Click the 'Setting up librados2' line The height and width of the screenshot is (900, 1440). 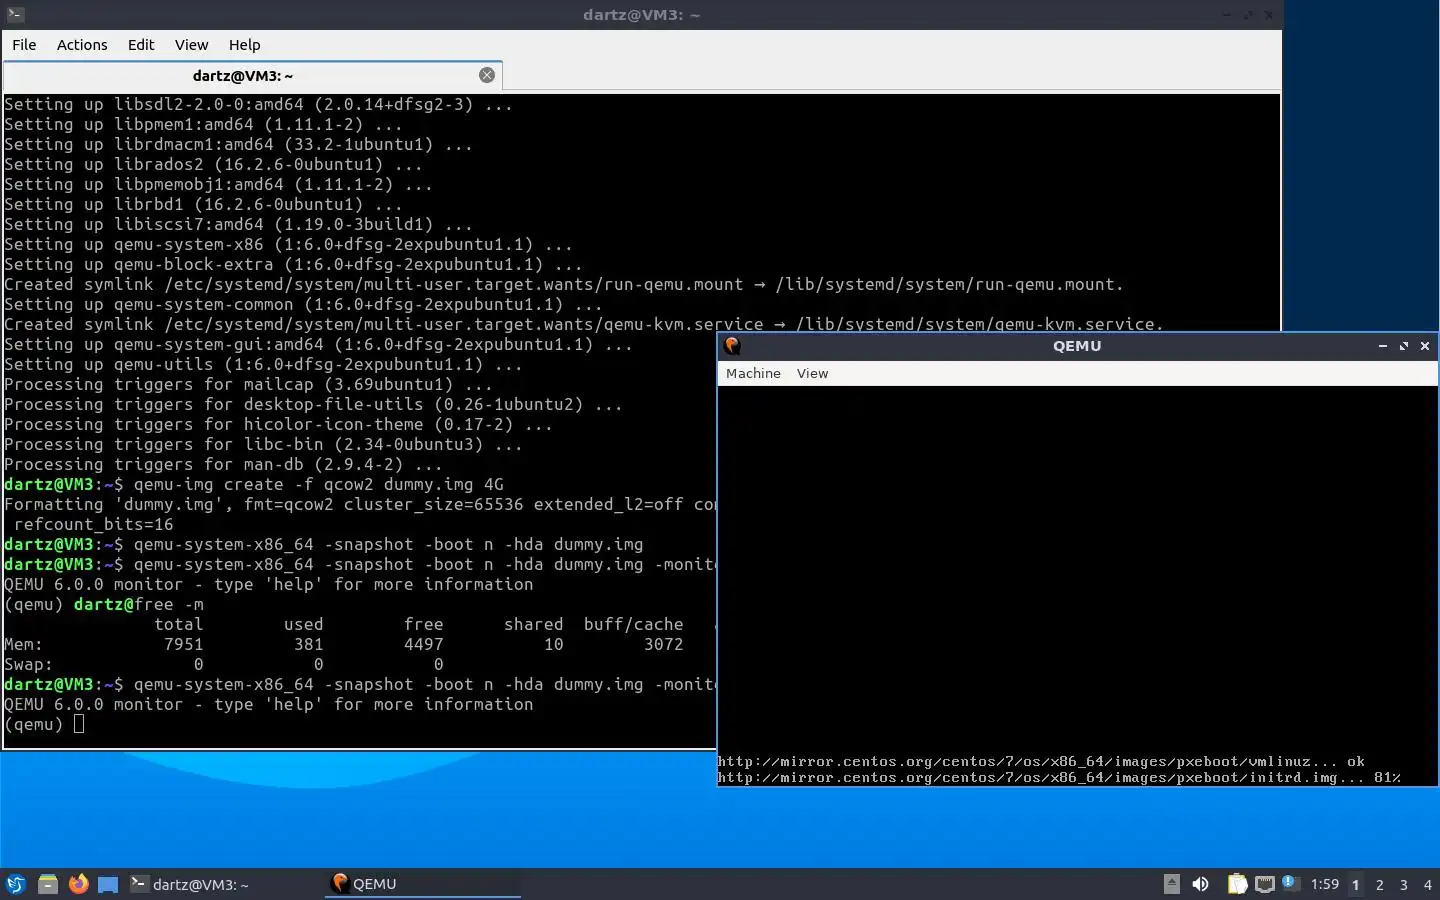point(213,164)
